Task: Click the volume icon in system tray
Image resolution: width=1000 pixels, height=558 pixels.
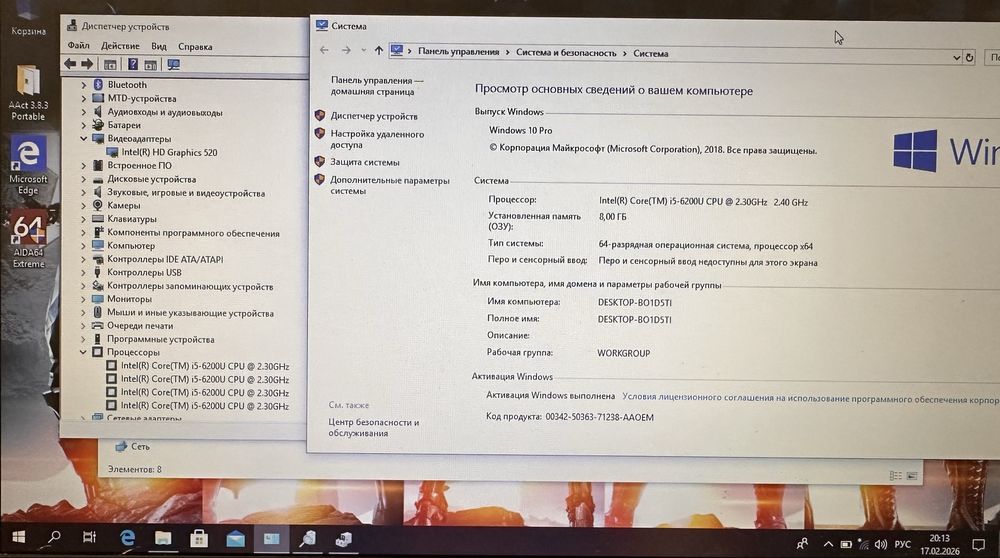Action: tap(881, 545)
